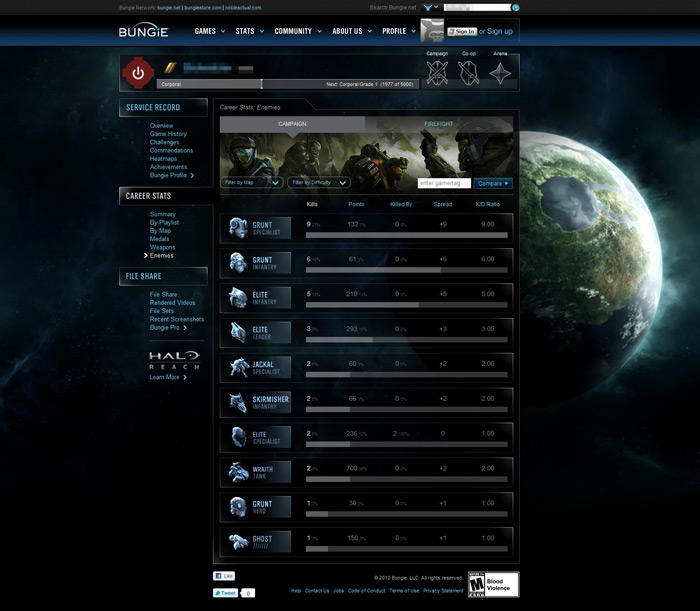This screenshot has width=700, height=611.
Task: Click the Ghost vehicle icon
Action: pyautogui.click(x=237, y=541)
